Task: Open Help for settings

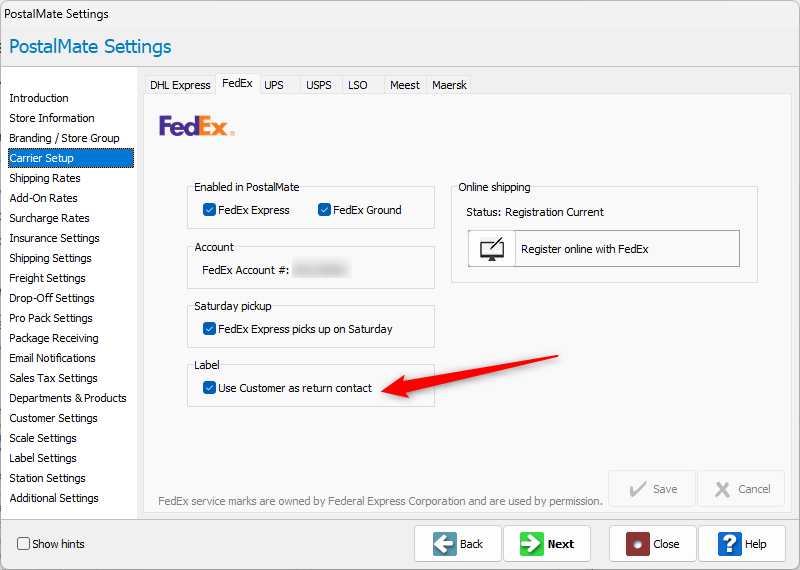Action: (x=742, y=544)
